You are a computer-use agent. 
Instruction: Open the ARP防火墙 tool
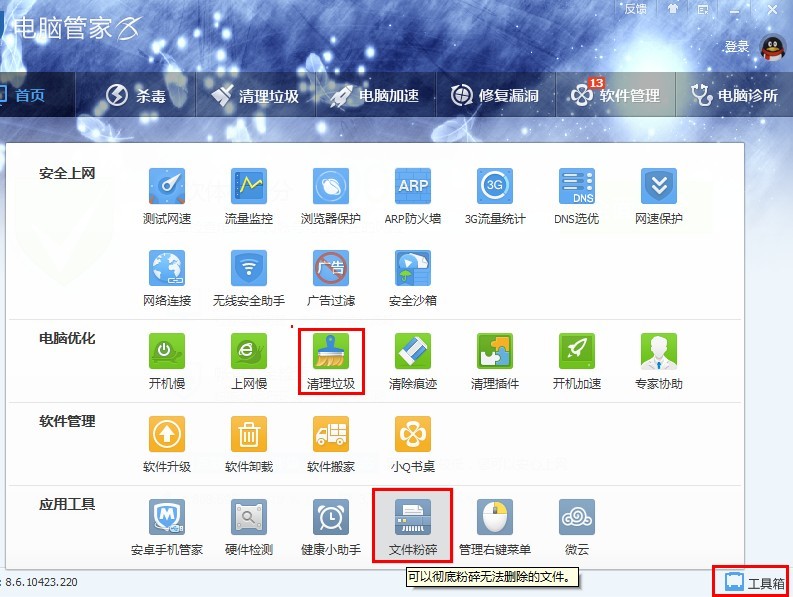413,196
